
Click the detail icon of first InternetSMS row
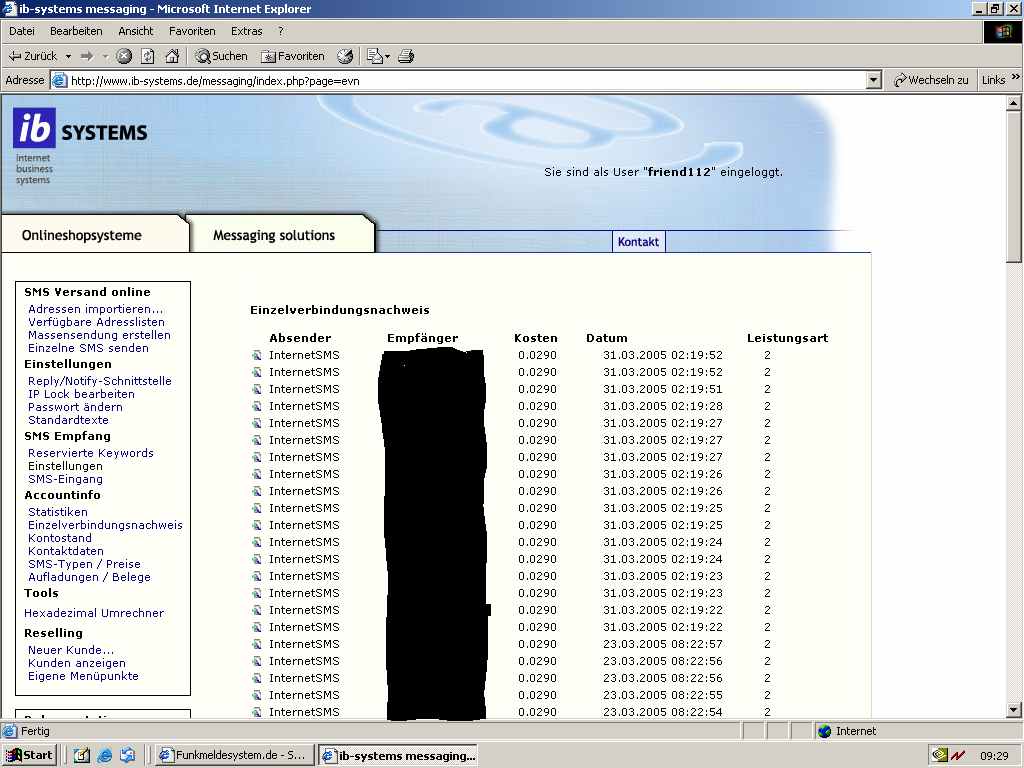[256, 355]
